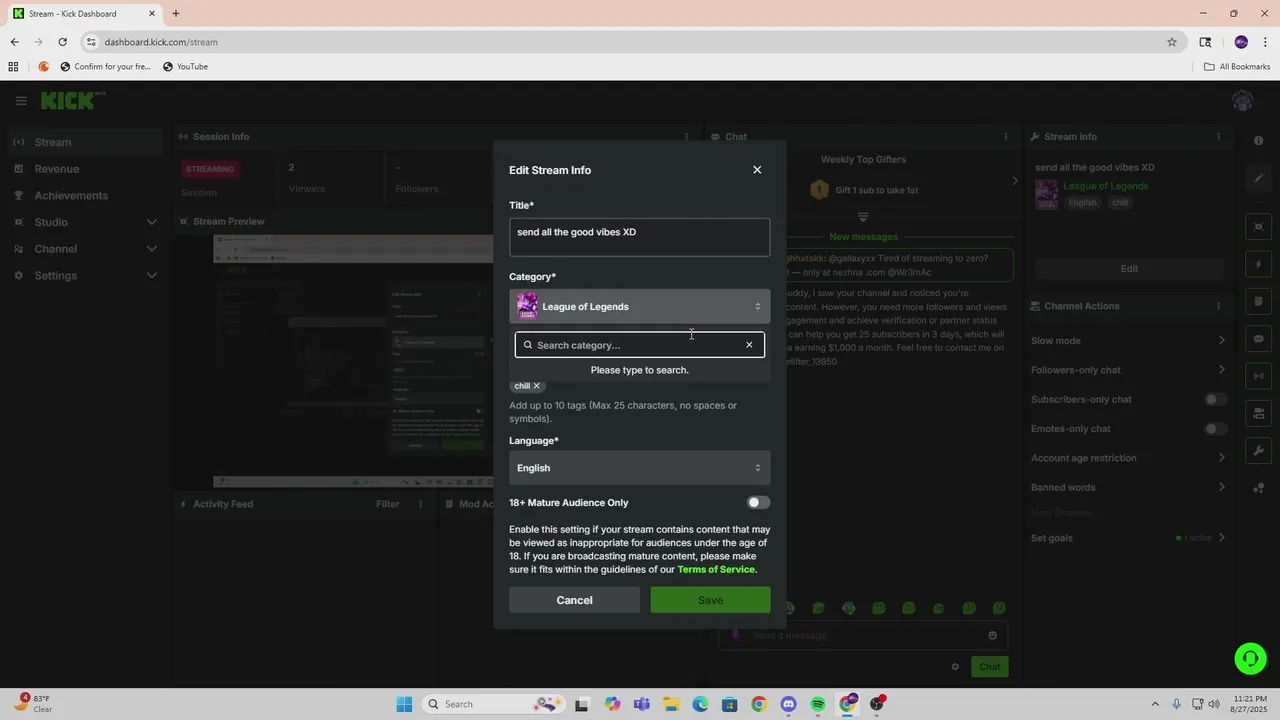Click the speech bubble icon in right sidebar
Viewport: 1280px width, 720px height.
coord(1258,339)
